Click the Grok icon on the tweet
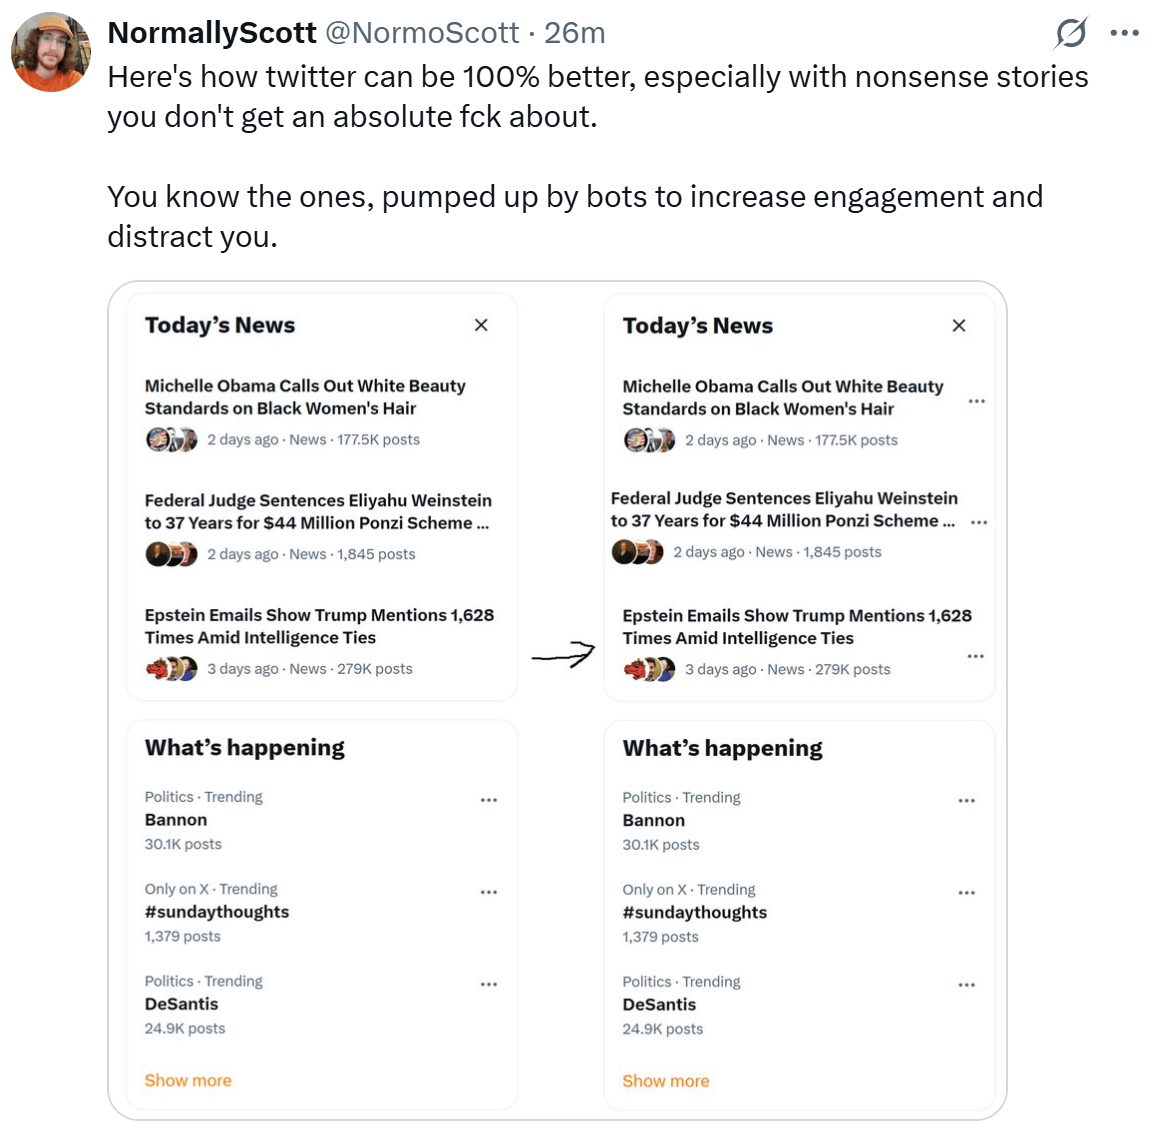The height and width of the screenshot is (1133, 1160). (1071, 34)
